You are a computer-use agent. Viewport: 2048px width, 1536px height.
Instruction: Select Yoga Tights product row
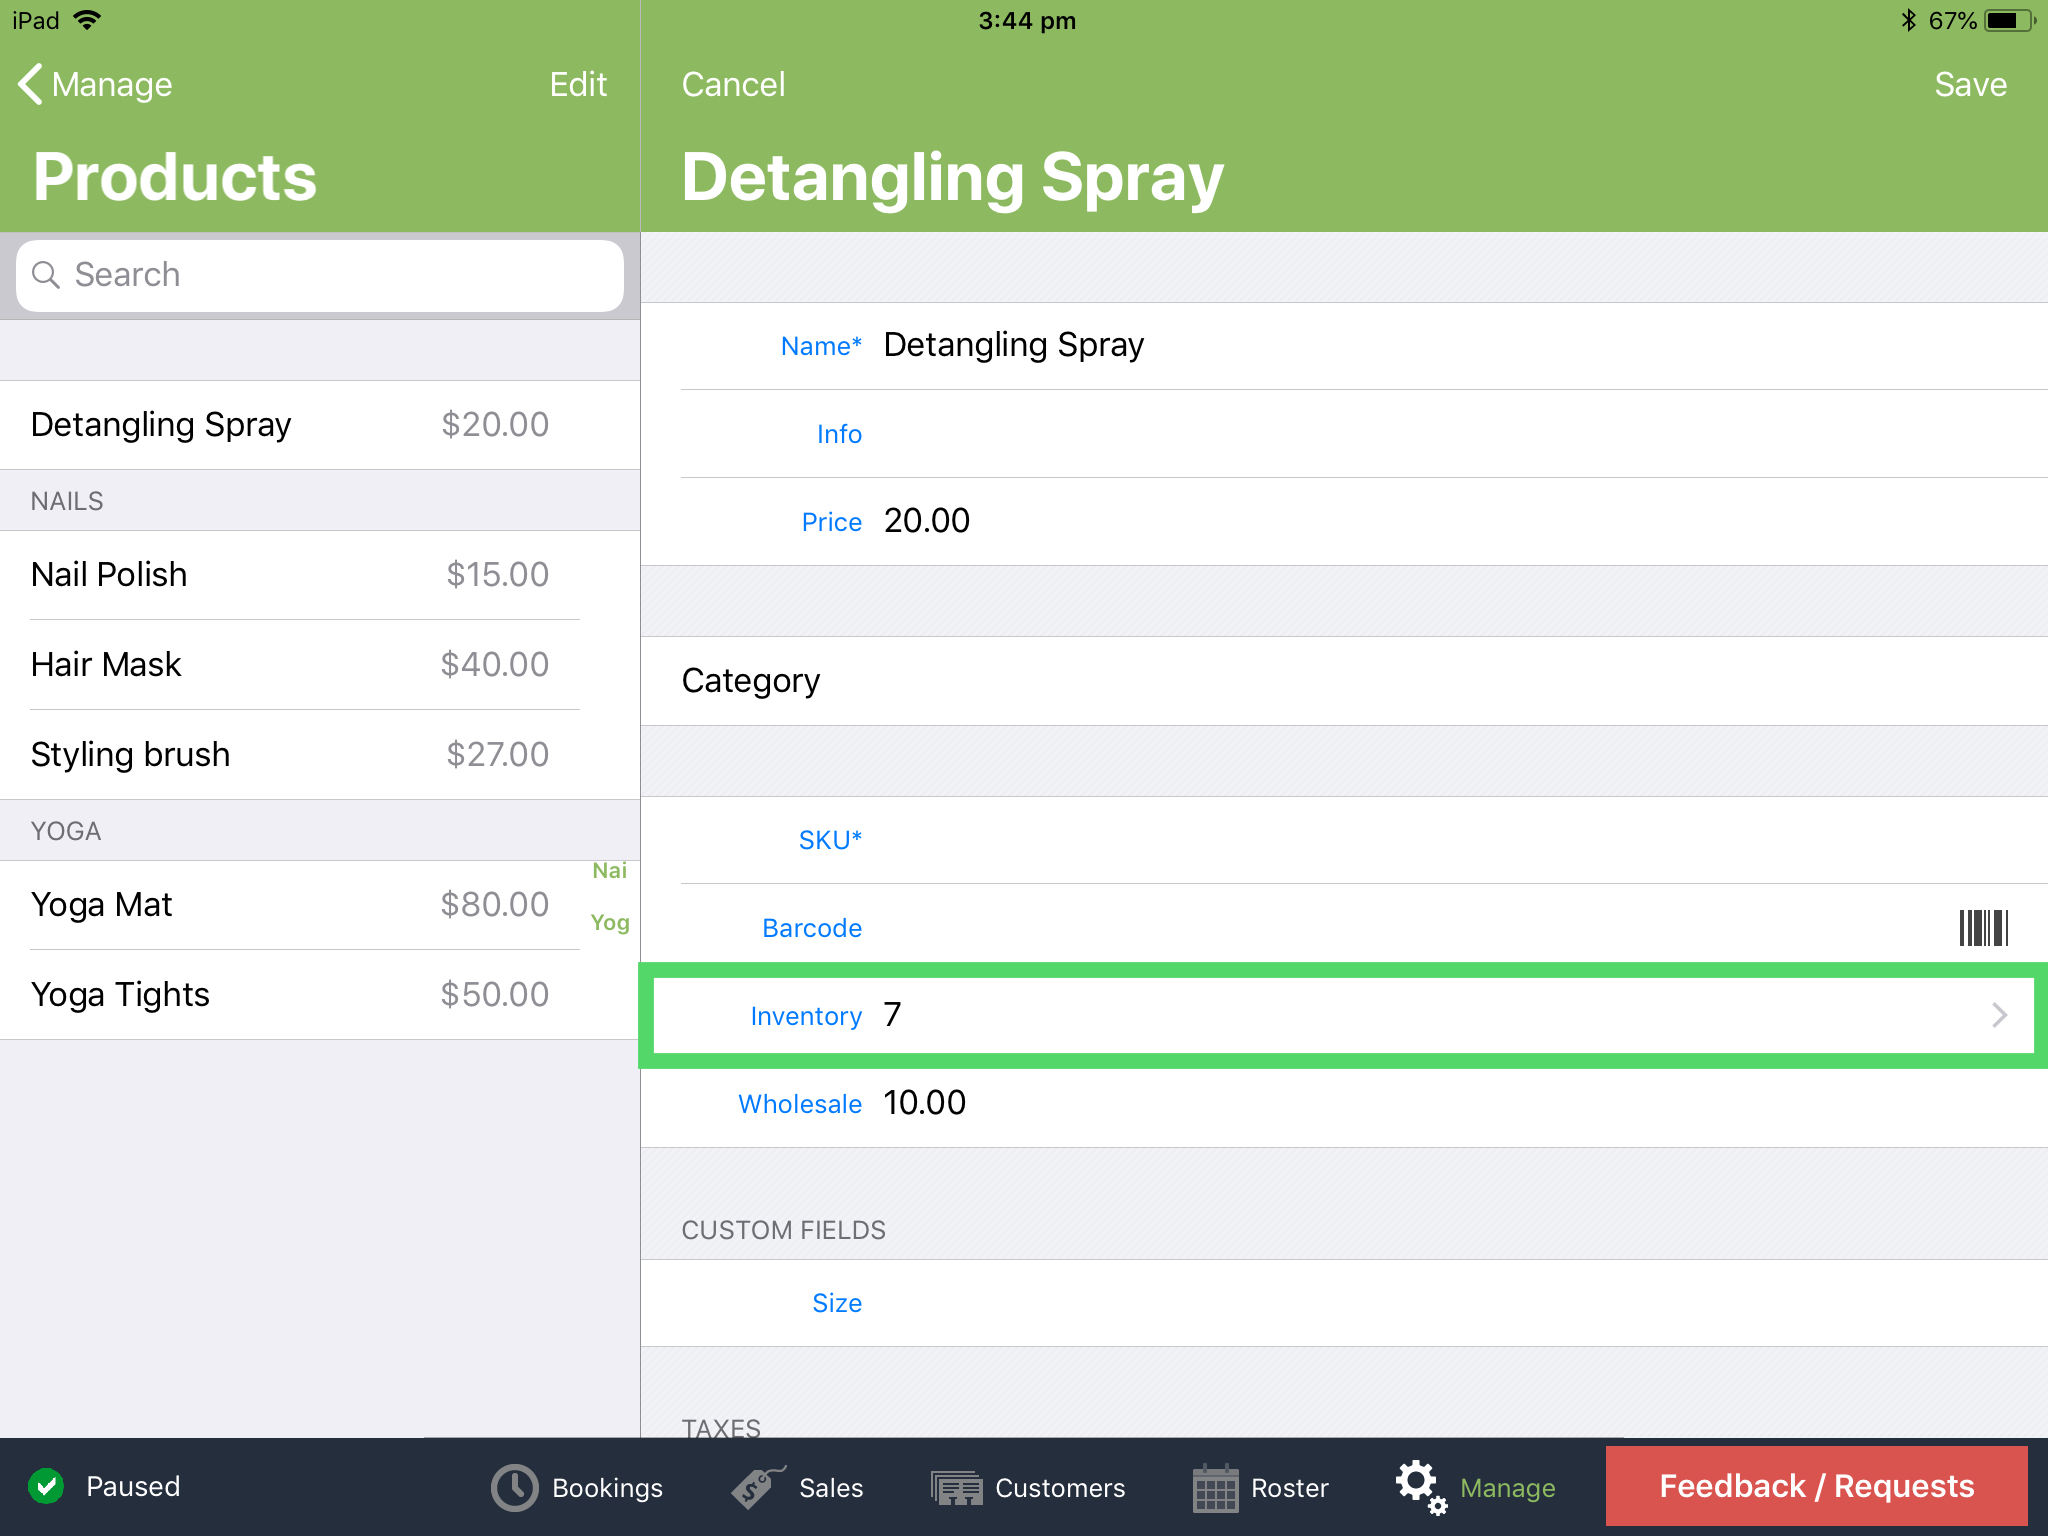pos(320,995)
